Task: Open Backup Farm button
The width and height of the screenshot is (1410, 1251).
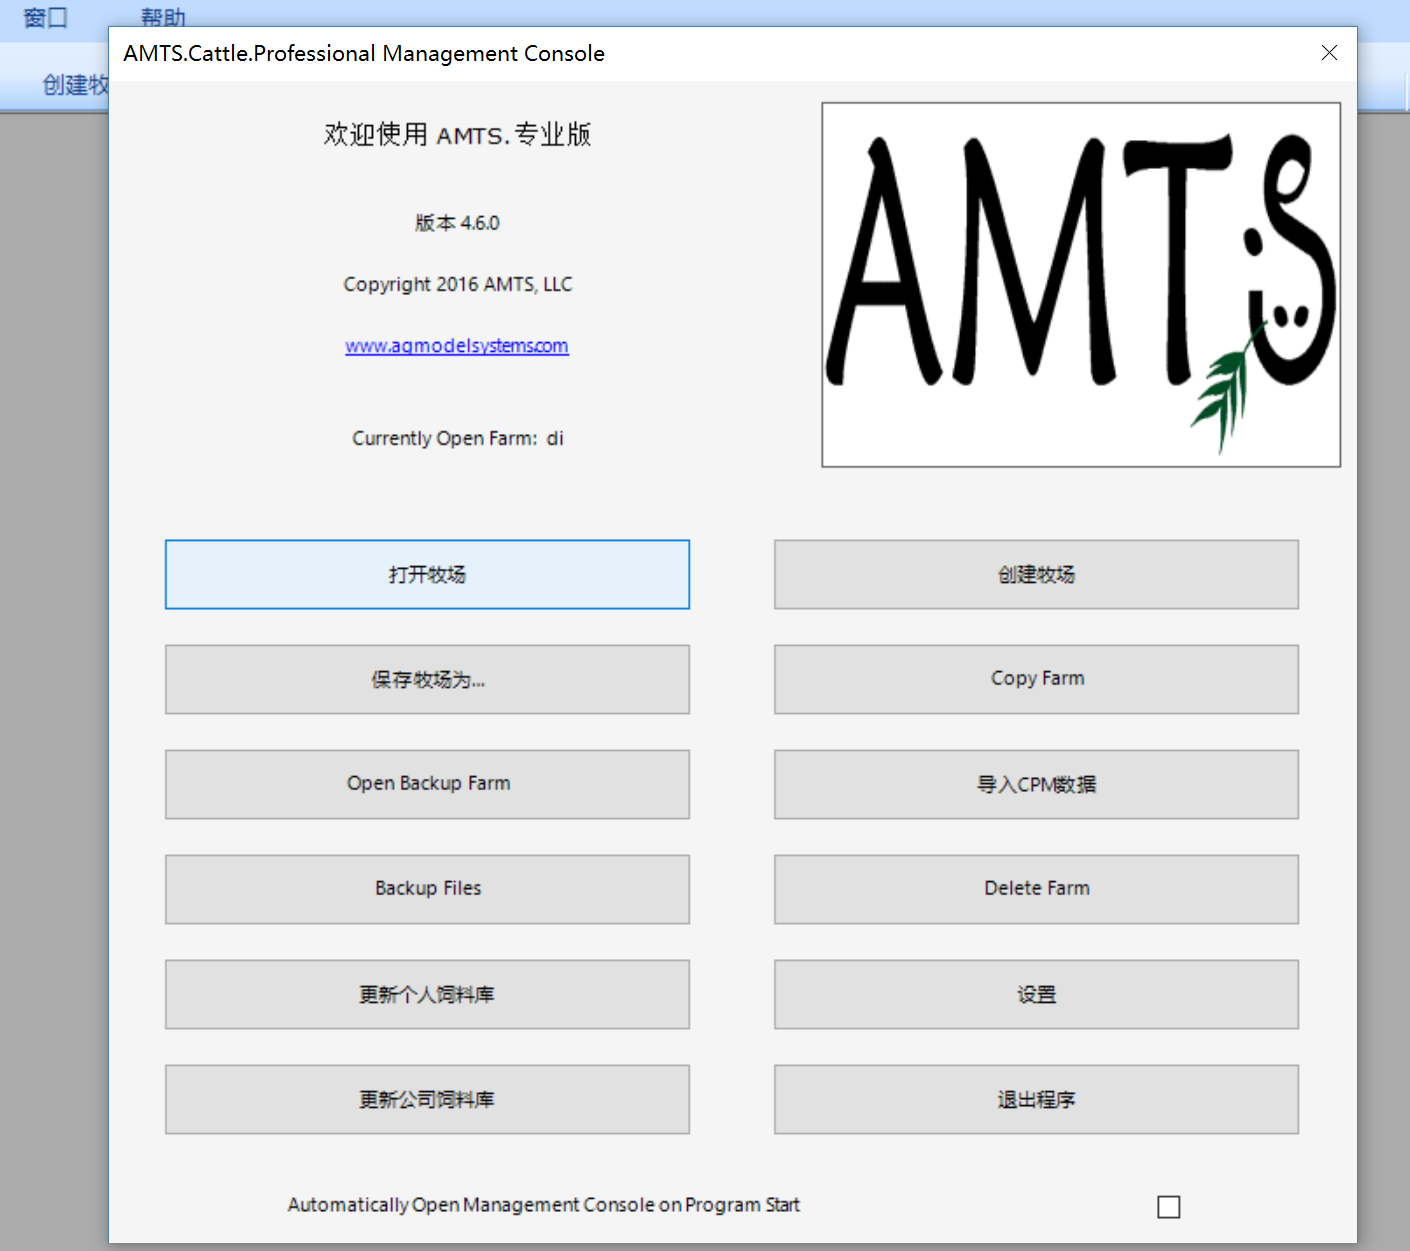Action: click(x=427, y=784)
